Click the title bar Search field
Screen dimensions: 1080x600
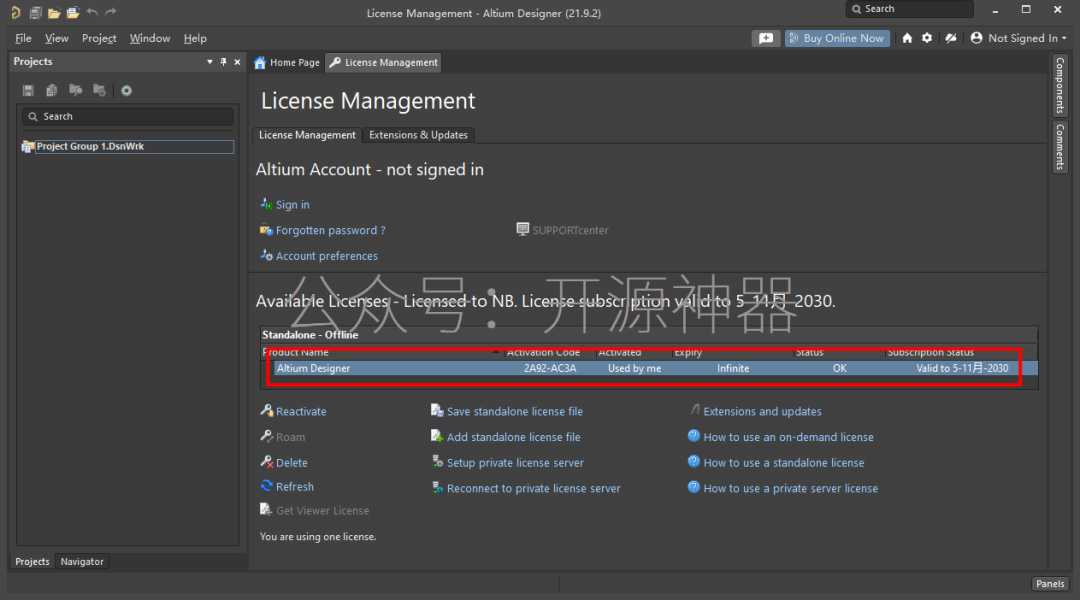[910, 9]
